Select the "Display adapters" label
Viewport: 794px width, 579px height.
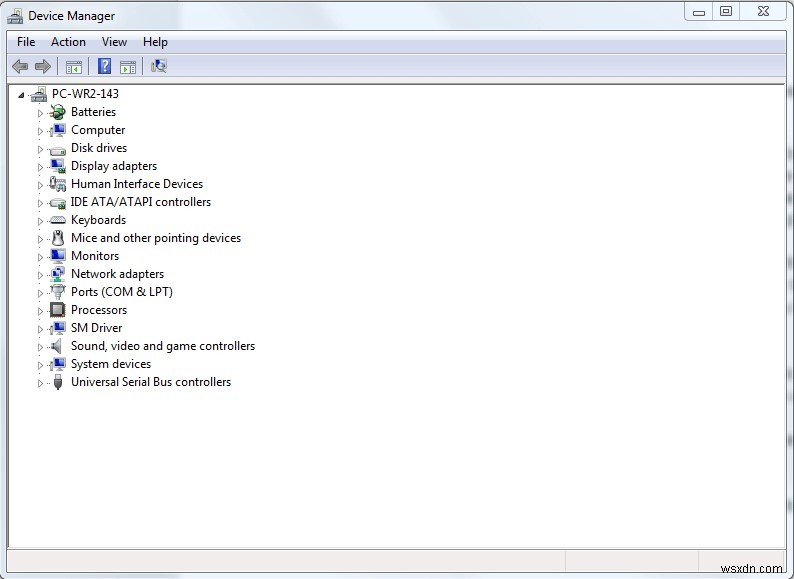[114, 166]
